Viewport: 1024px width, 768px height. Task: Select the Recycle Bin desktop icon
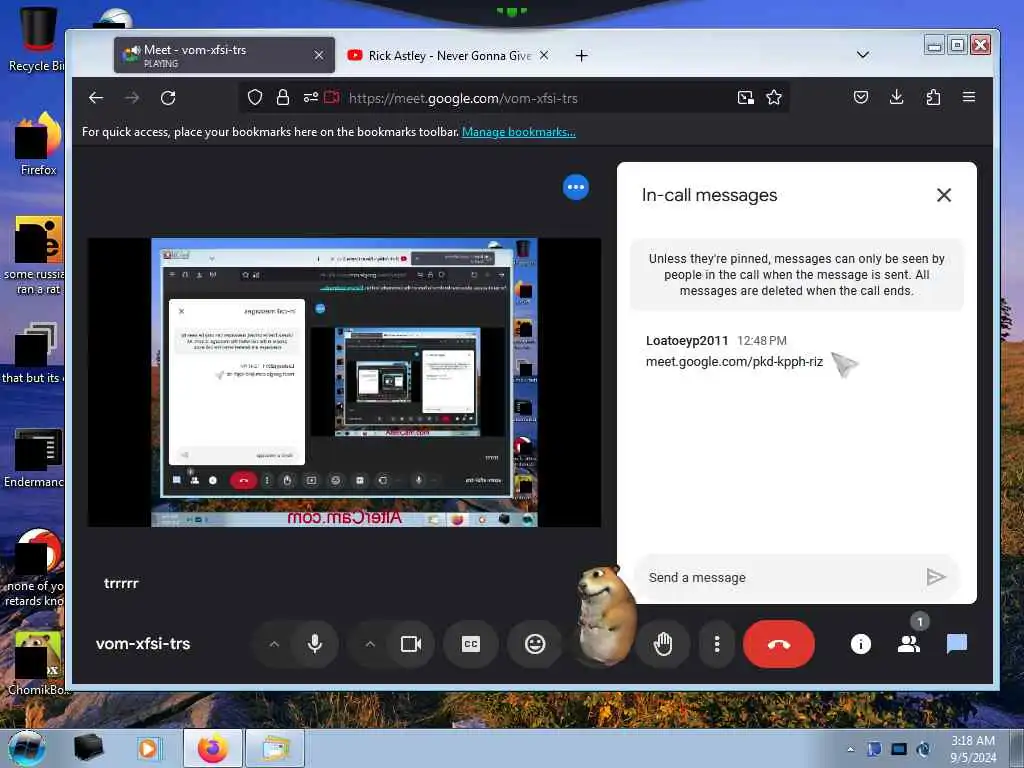click(x=36, y=39)
